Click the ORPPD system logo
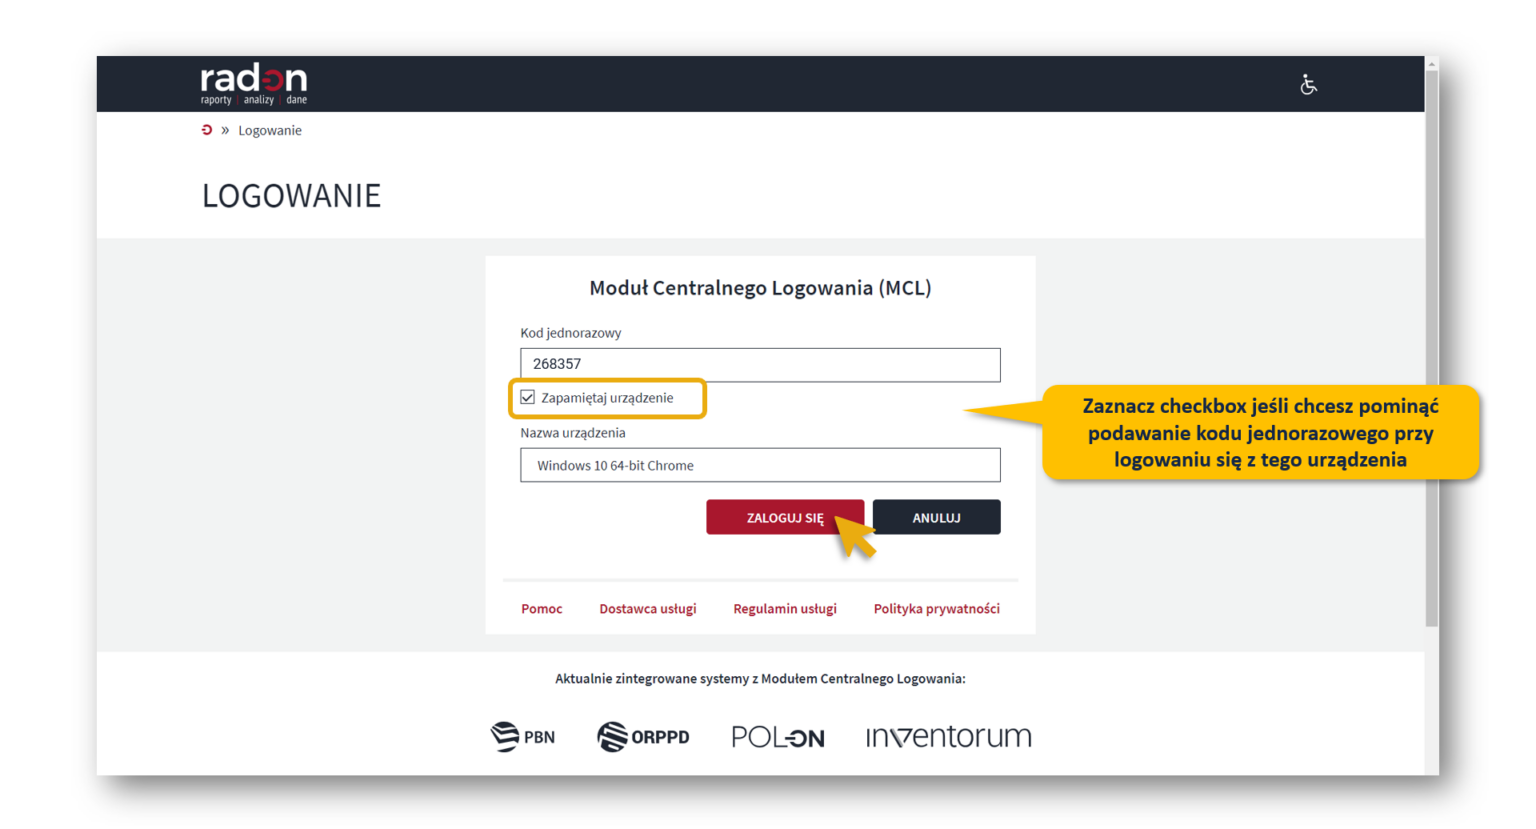The height and width of the screenshot is (829, 1536). click(x=643, y=737)
